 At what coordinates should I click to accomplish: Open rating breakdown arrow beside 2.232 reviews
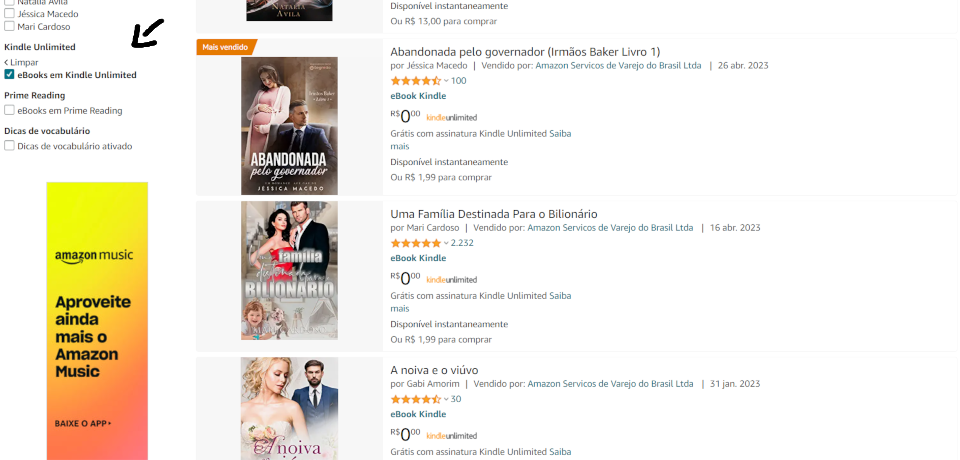point(446,243)
